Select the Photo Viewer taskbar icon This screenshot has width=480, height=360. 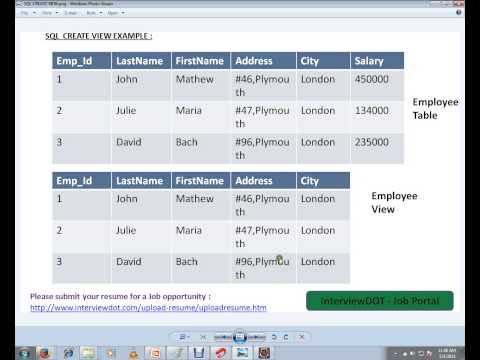coord(242,353)
